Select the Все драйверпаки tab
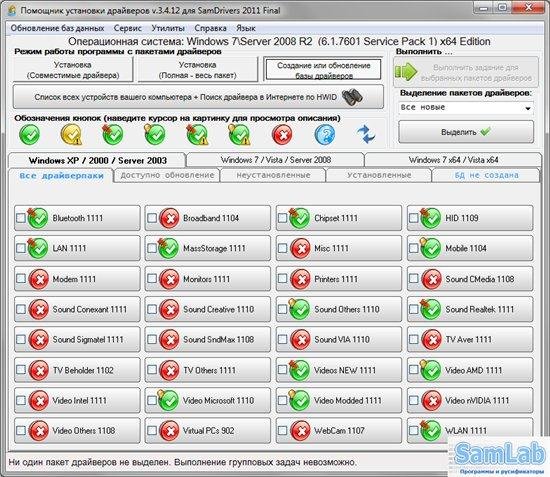The image size is (550, 477). pos(61,175)
